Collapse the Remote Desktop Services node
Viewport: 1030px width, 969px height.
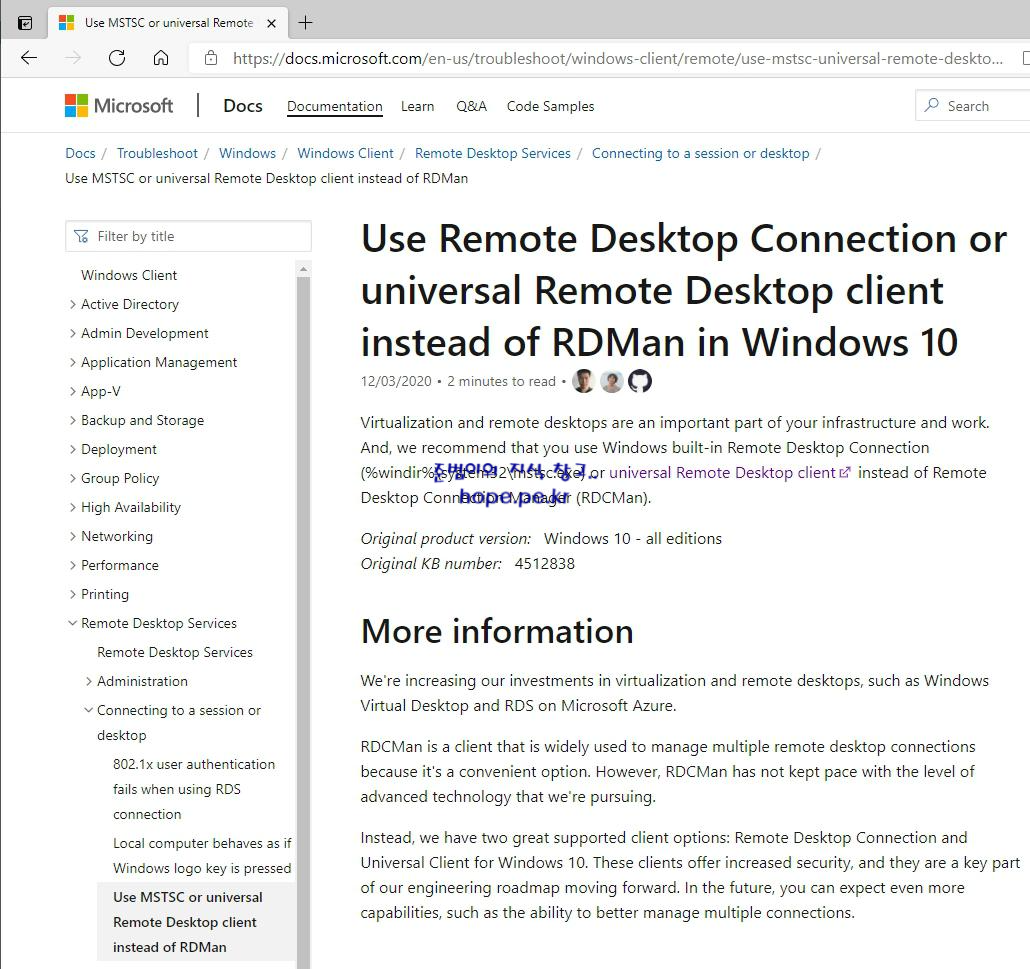[72, 623]
